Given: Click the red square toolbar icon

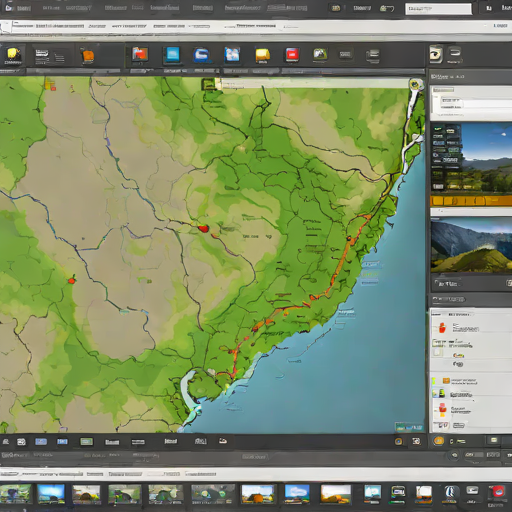Looking at the screenshot, I should click(x=292, y=54).
